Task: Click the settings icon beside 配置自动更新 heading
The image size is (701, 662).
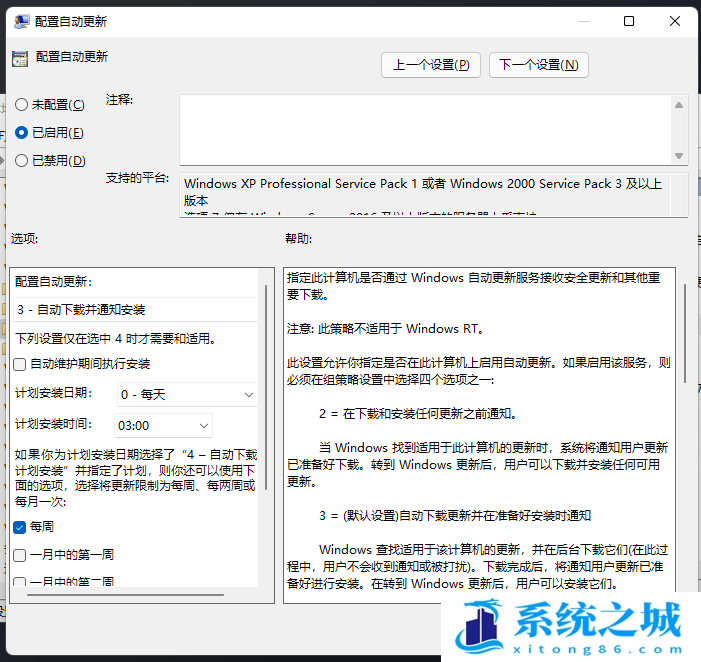Action: tap(19, 58)
